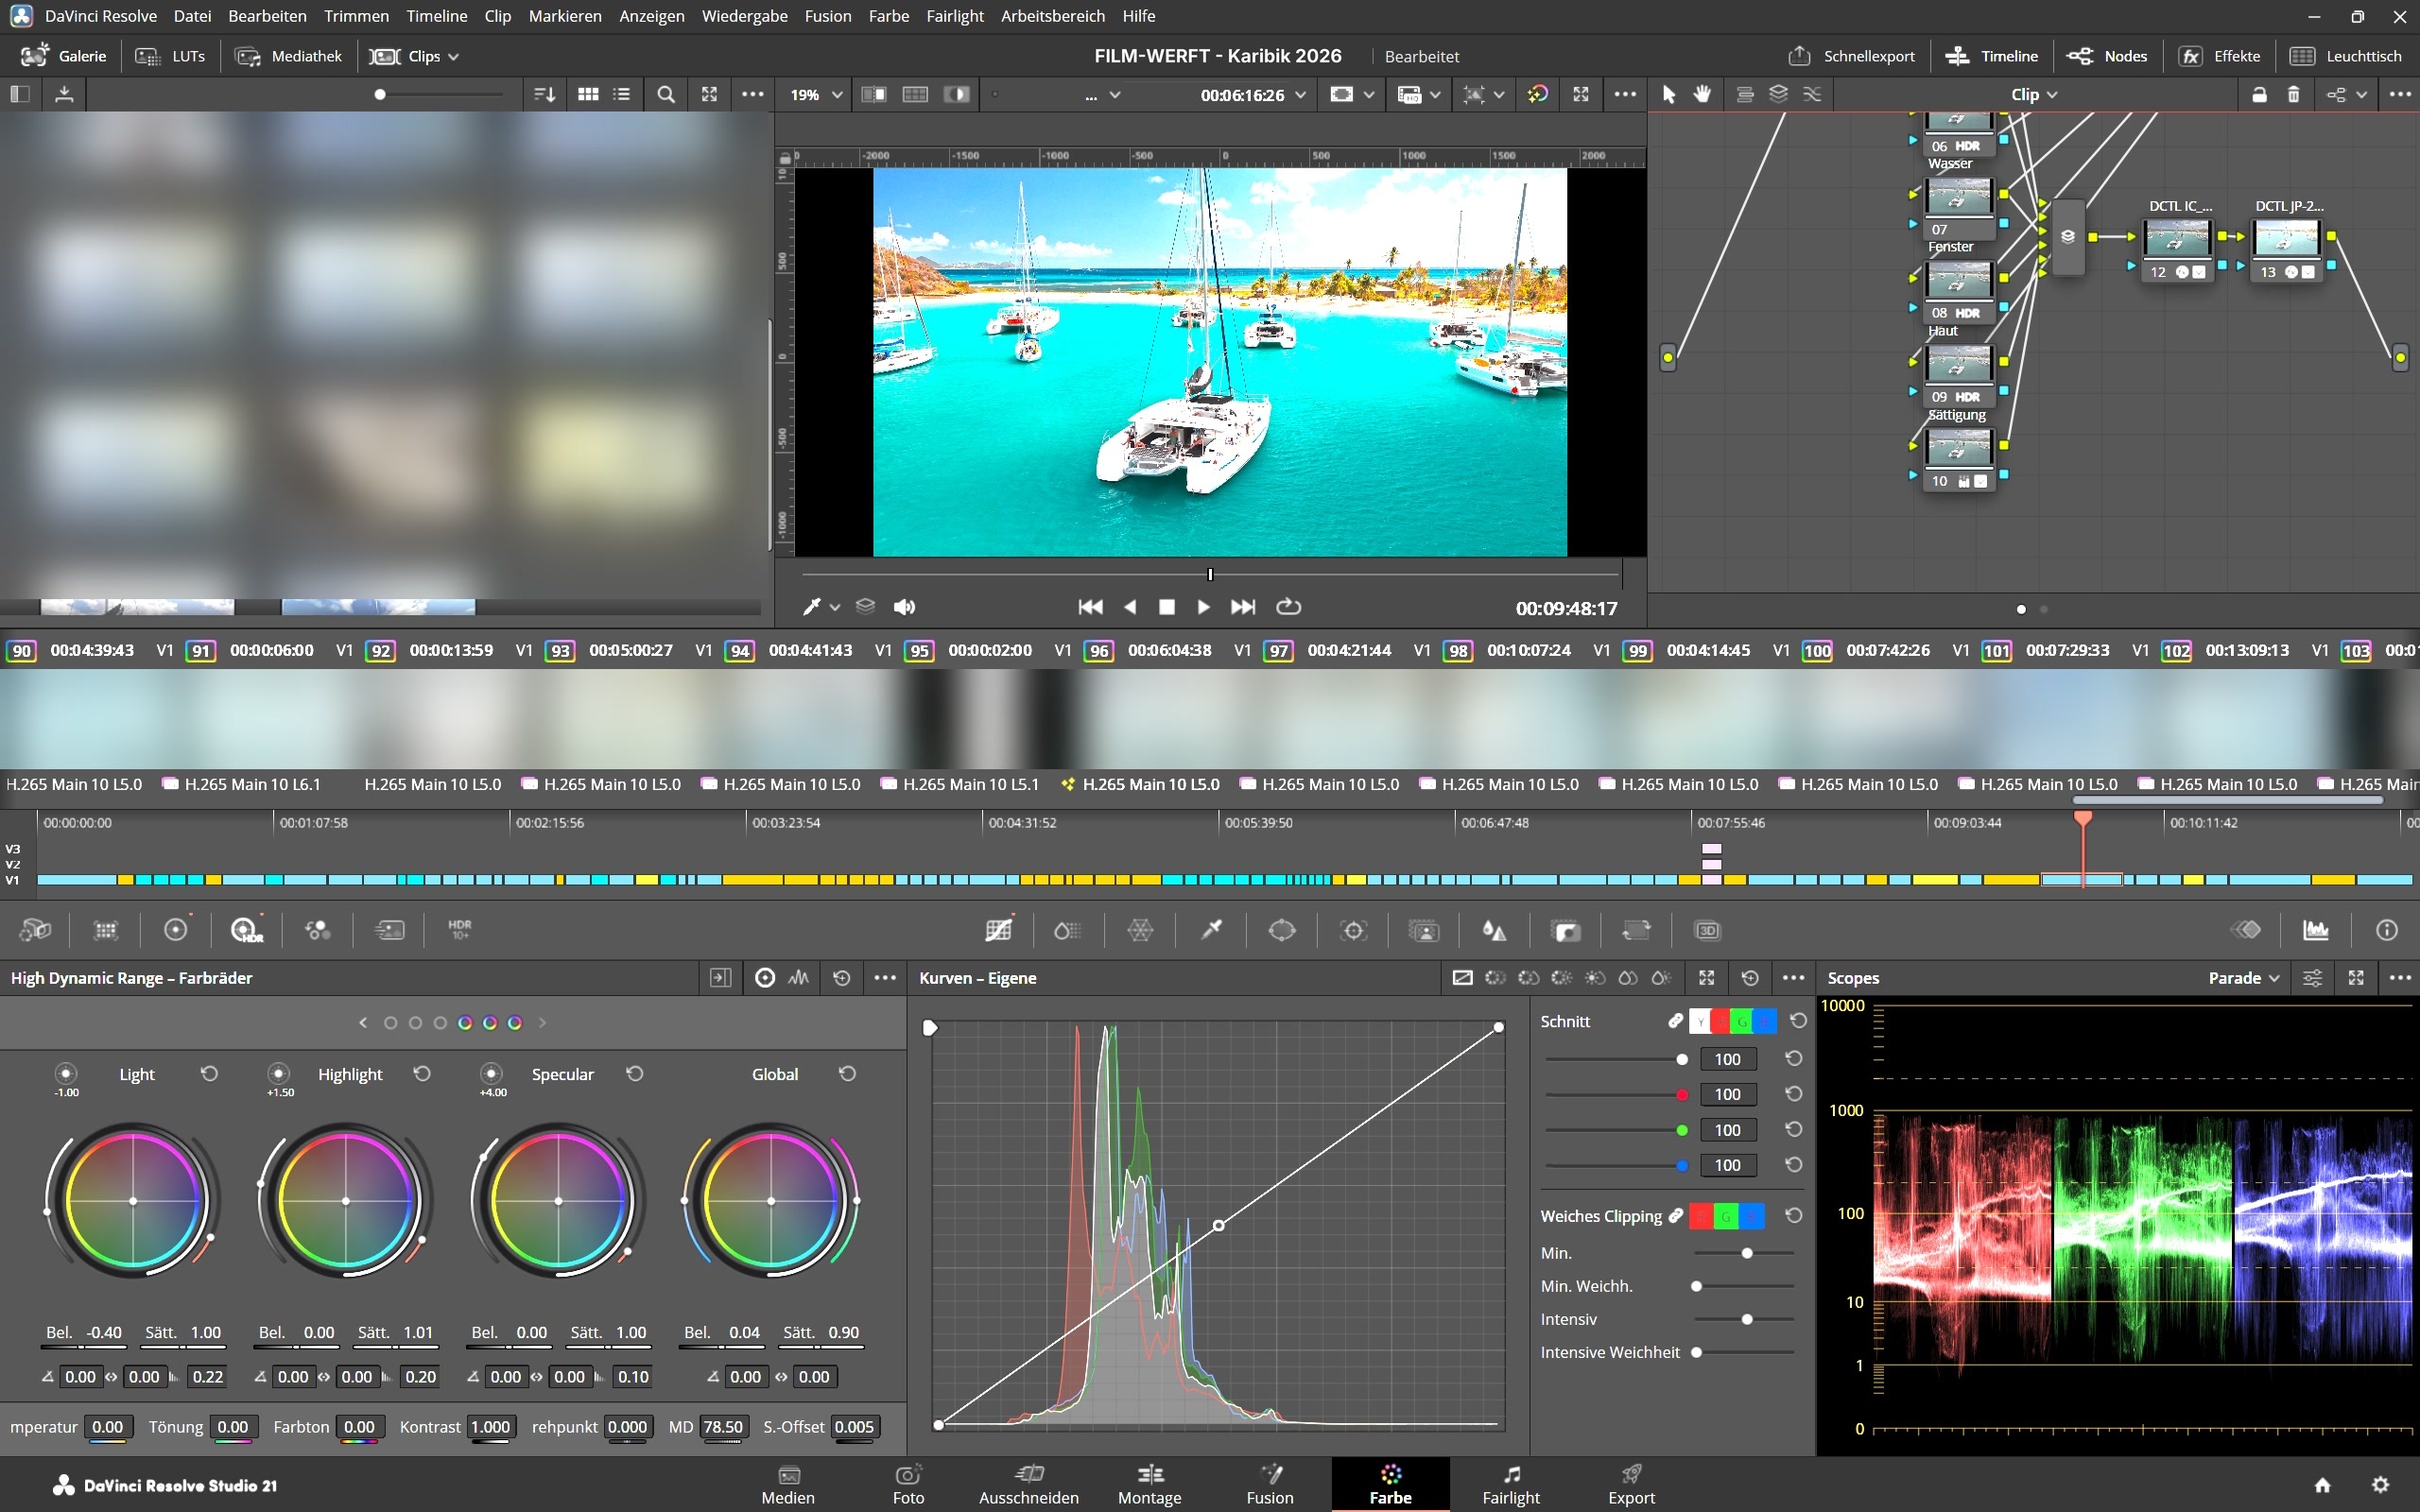Click the node graph lock icon
This screenshot has height=1512, width=2420.
[2259, 95]
